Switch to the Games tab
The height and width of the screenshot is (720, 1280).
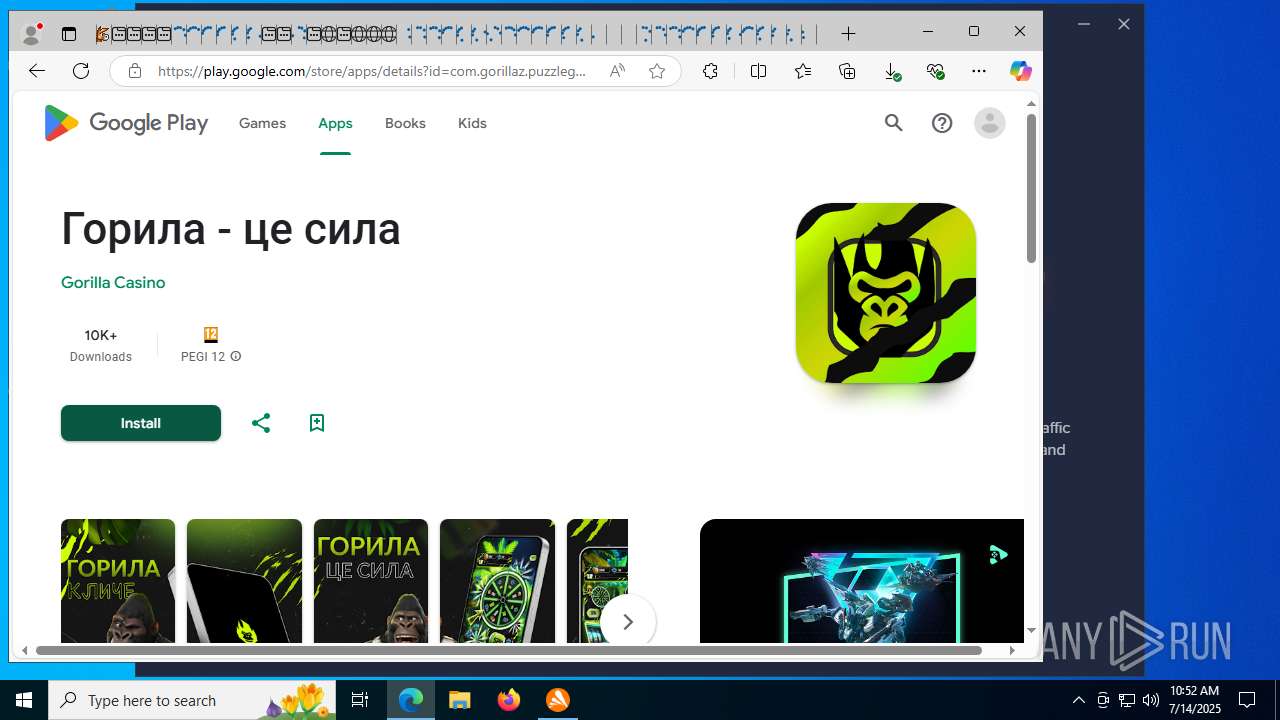pyautogui.click(x=262, y=123)
